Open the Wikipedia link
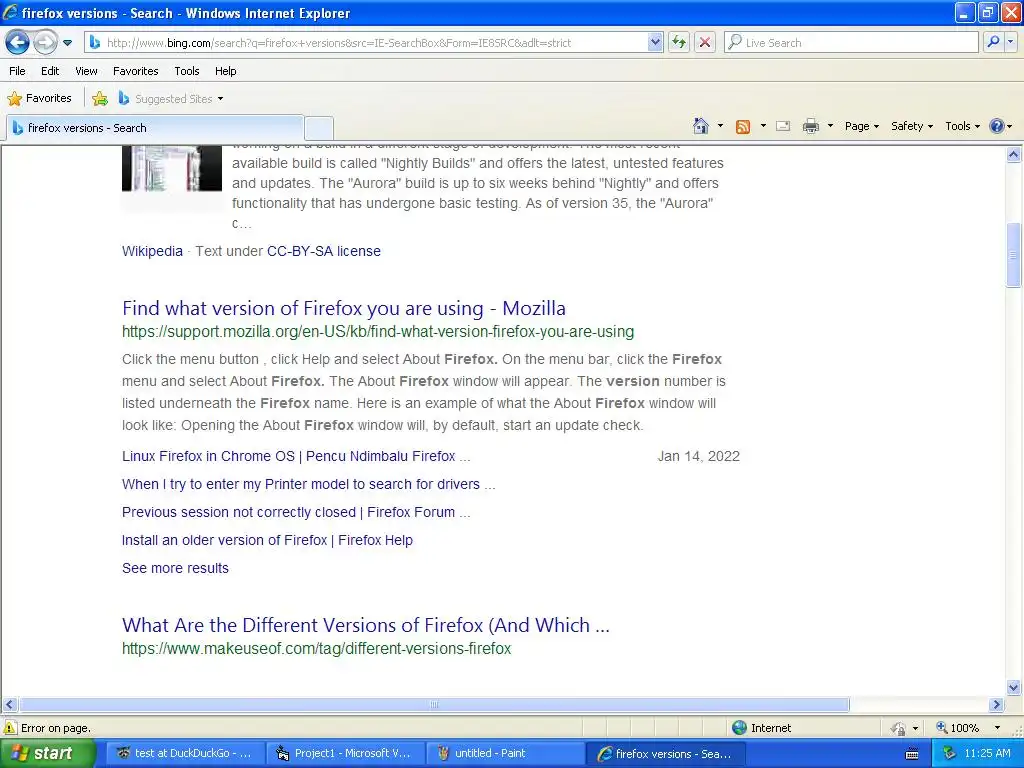Viewport: 1024px width, 768px height. pos(152,251)
